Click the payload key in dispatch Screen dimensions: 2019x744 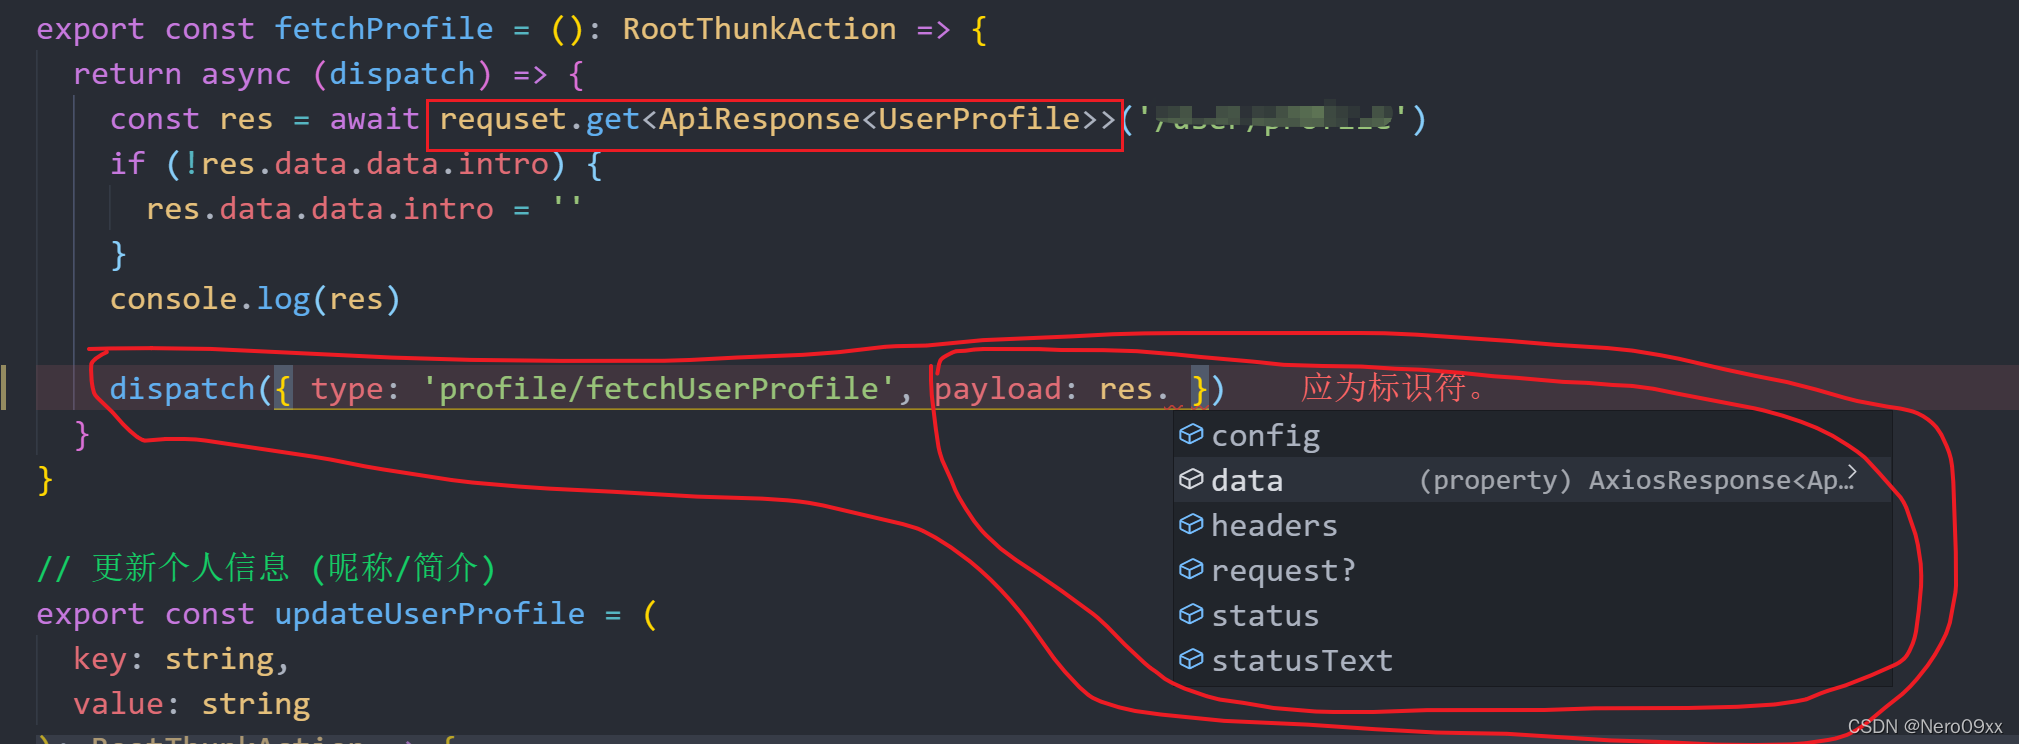997,389
